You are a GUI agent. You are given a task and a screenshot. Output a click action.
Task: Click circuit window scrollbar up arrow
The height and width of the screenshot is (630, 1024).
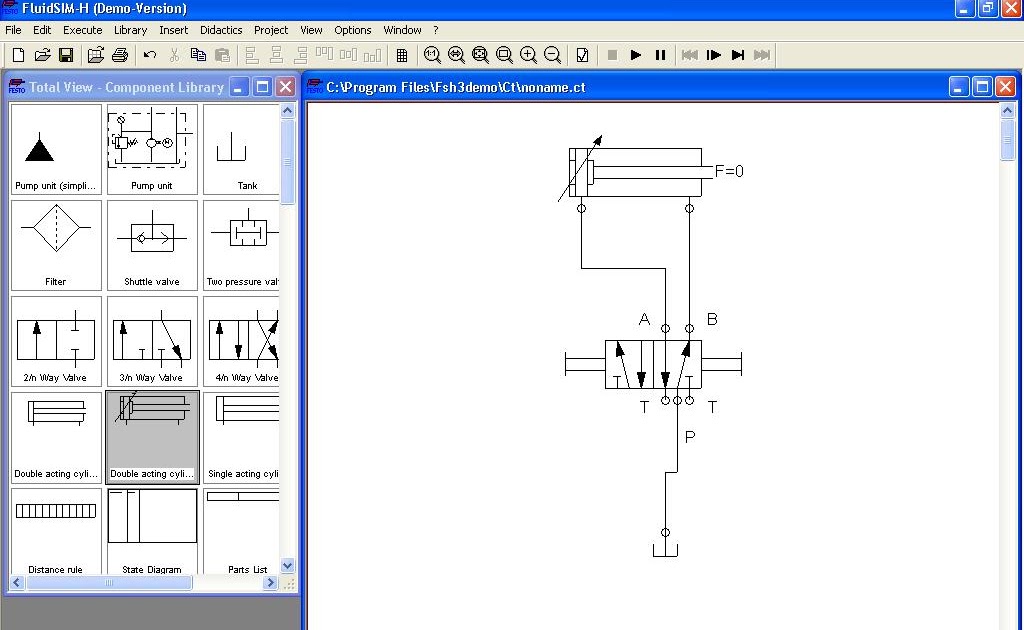coord(1007,110)
